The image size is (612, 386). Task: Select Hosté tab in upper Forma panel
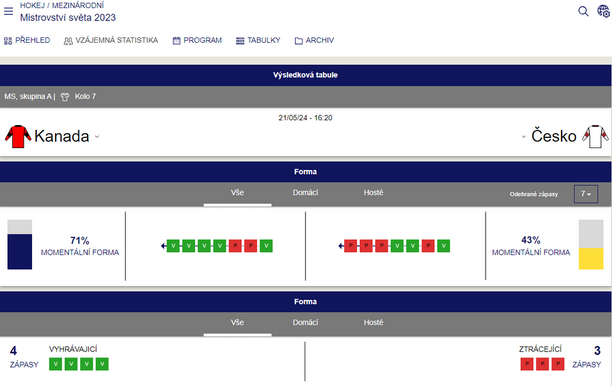(x=374, y=193)
